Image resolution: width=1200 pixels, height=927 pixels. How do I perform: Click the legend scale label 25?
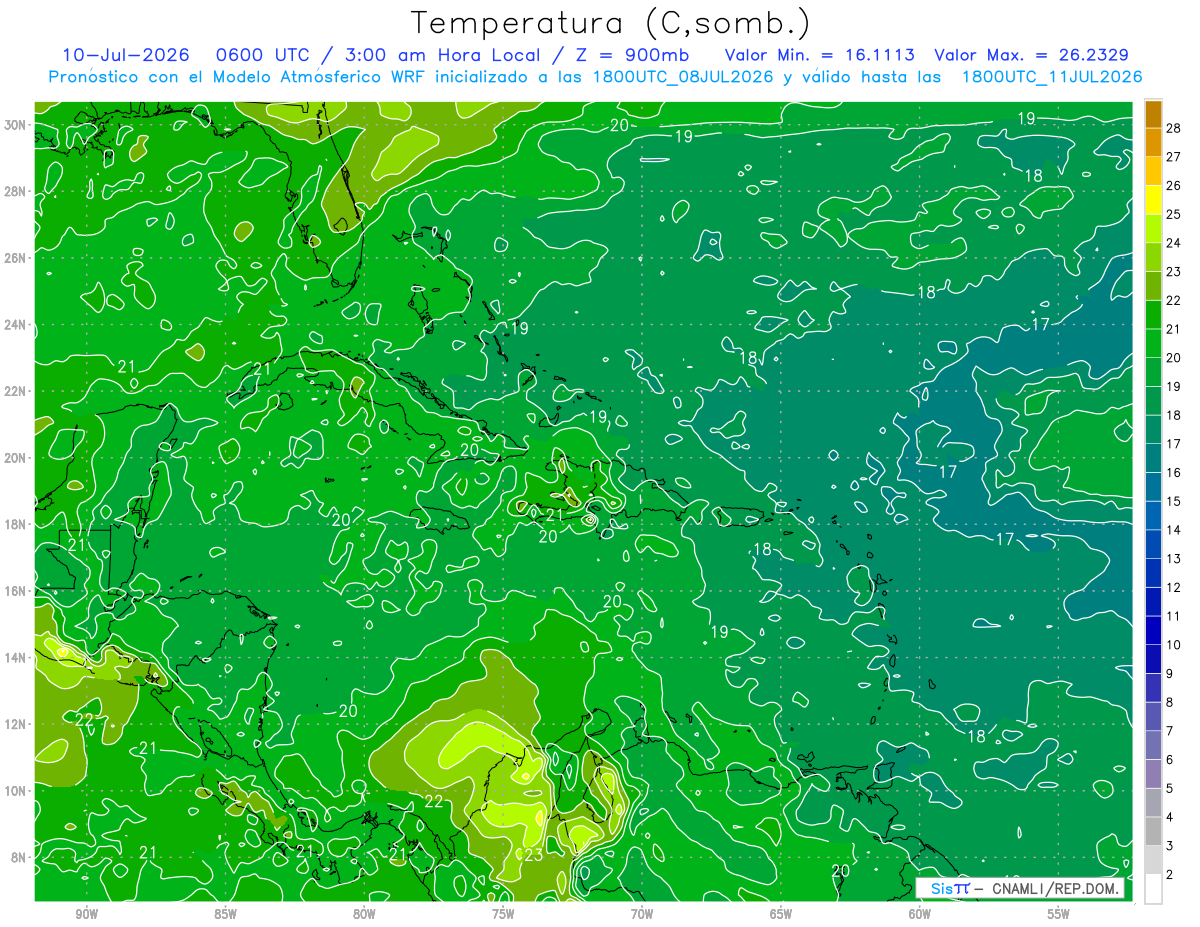[1174, 214]
